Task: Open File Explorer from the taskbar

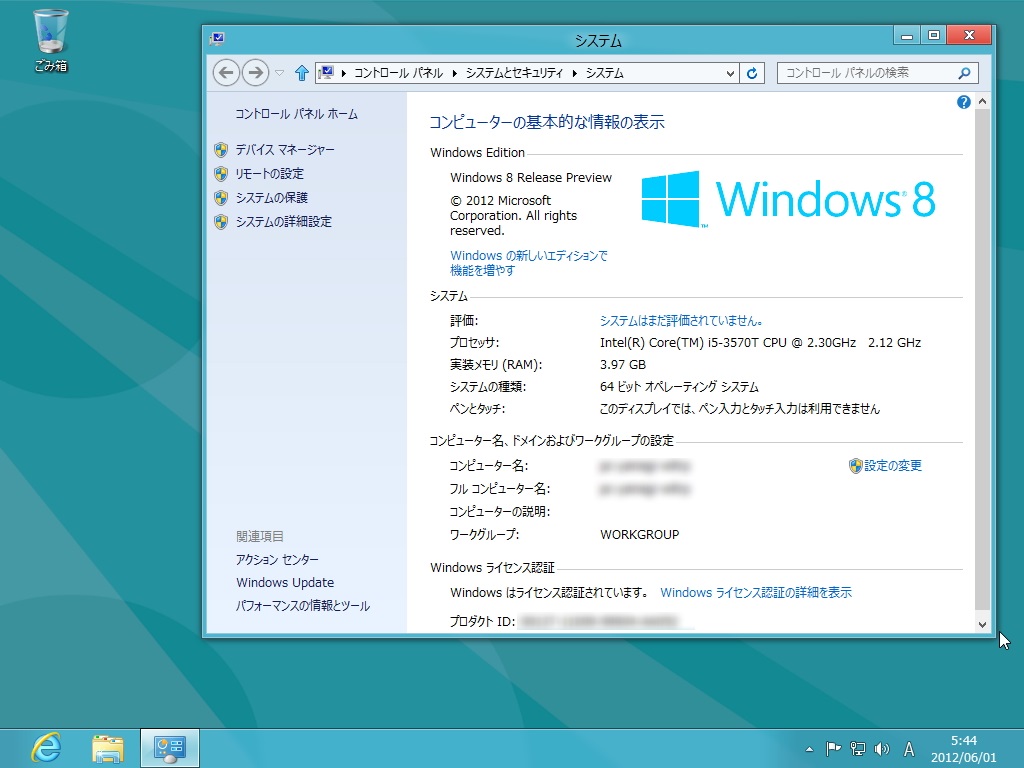Action: coord(108,747)
